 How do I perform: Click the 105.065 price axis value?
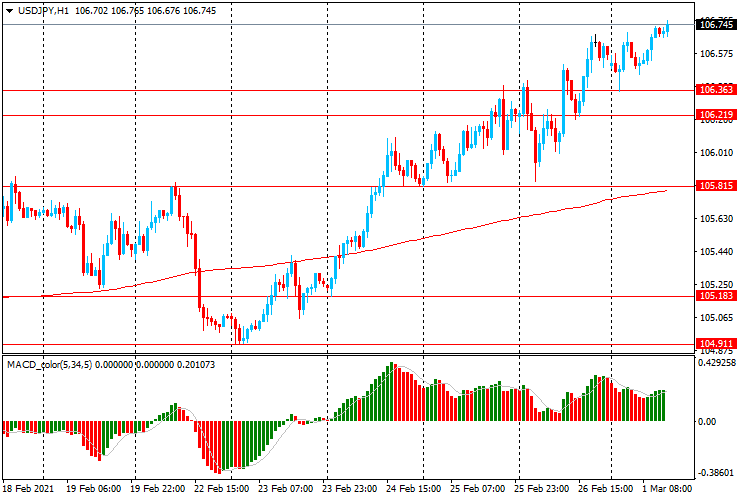coord(716,318)
